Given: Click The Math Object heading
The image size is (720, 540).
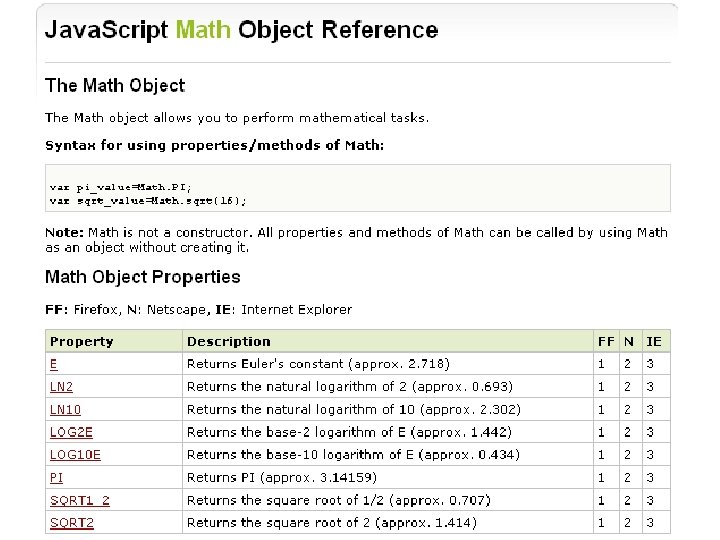Looking at the screenshot, I should click(x=115, y=86).
